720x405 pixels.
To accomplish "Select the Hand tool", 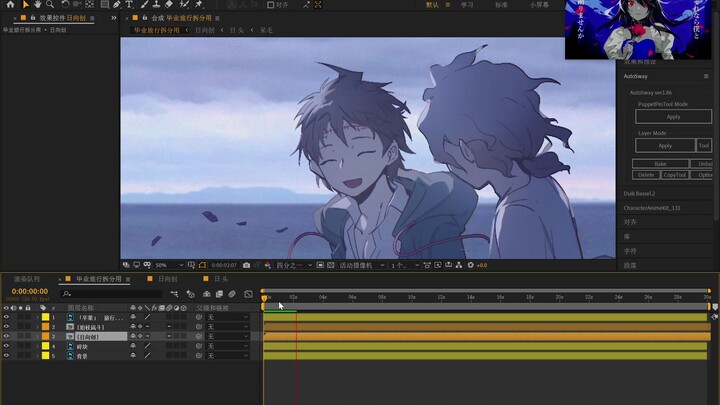I will 38,5.
